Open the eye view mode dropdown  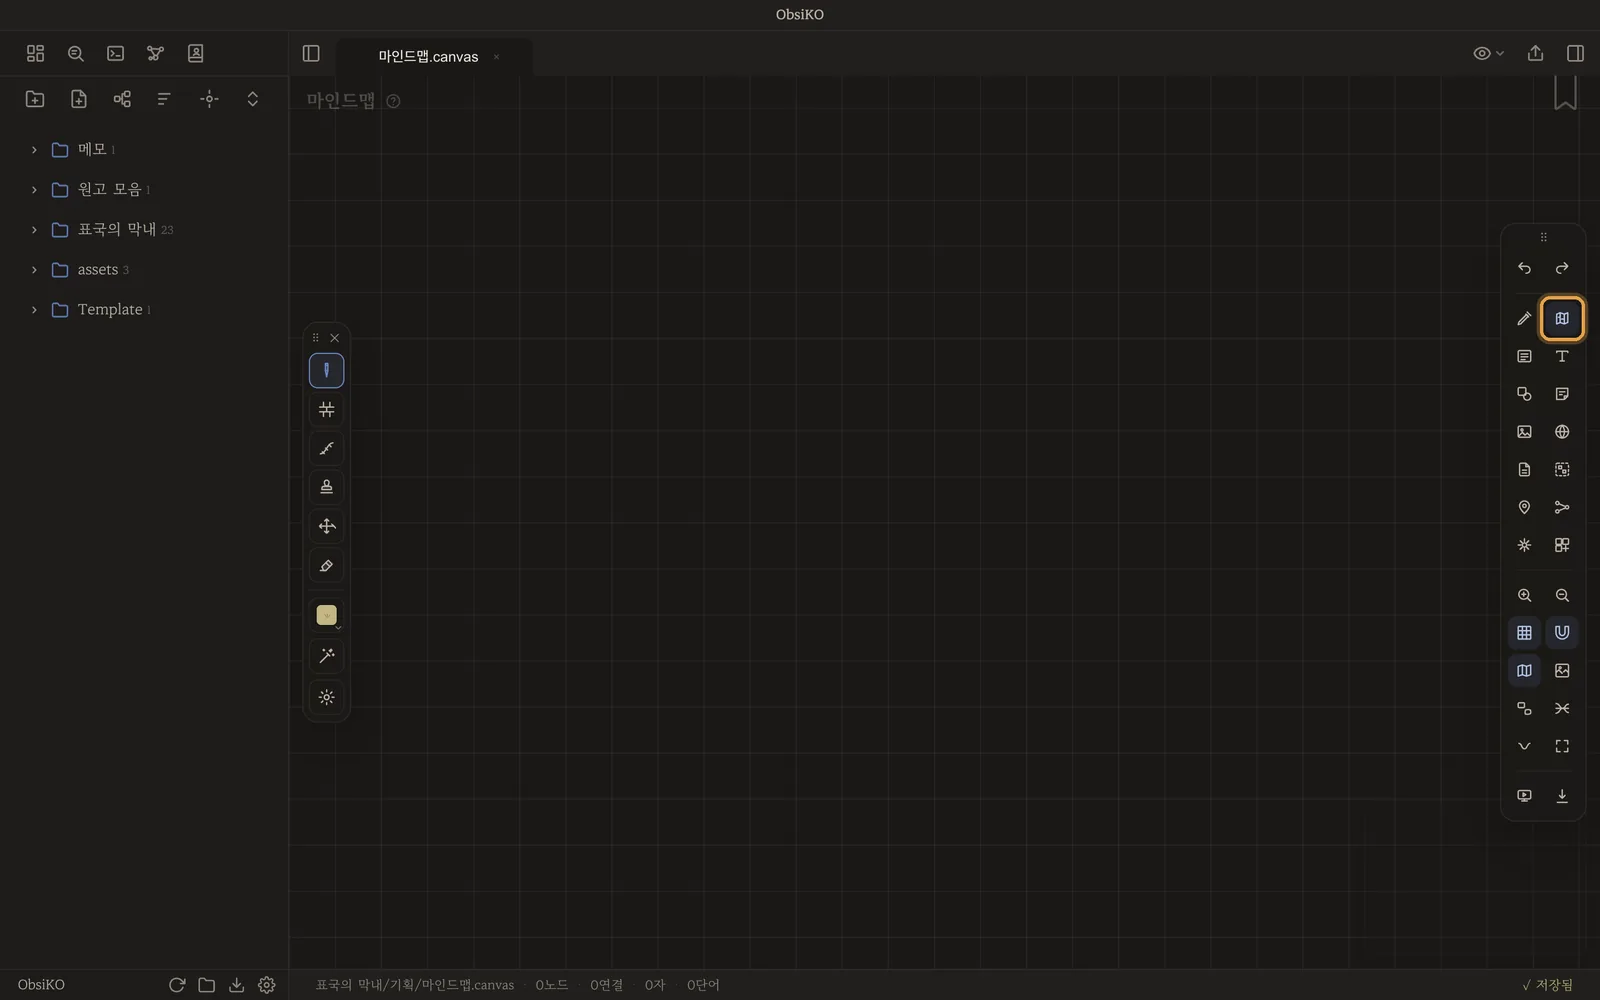[x=1488, y=53]
